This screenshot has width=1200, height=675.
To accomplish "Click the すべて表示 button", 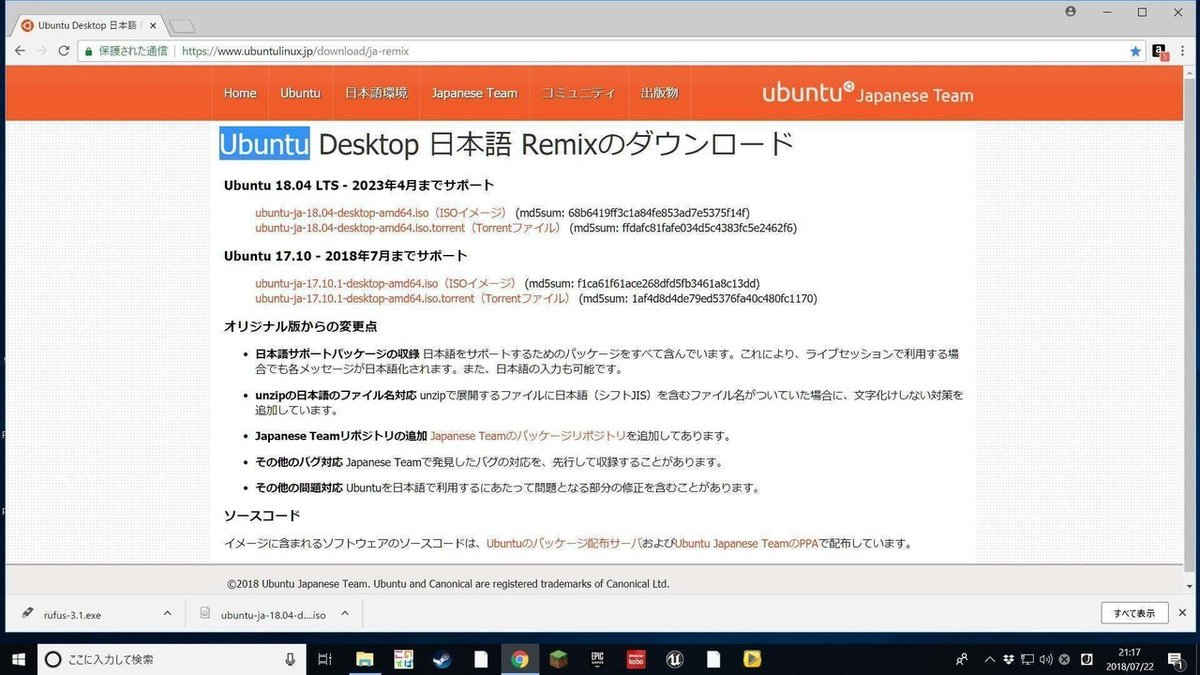I will tap(1133, 613).
